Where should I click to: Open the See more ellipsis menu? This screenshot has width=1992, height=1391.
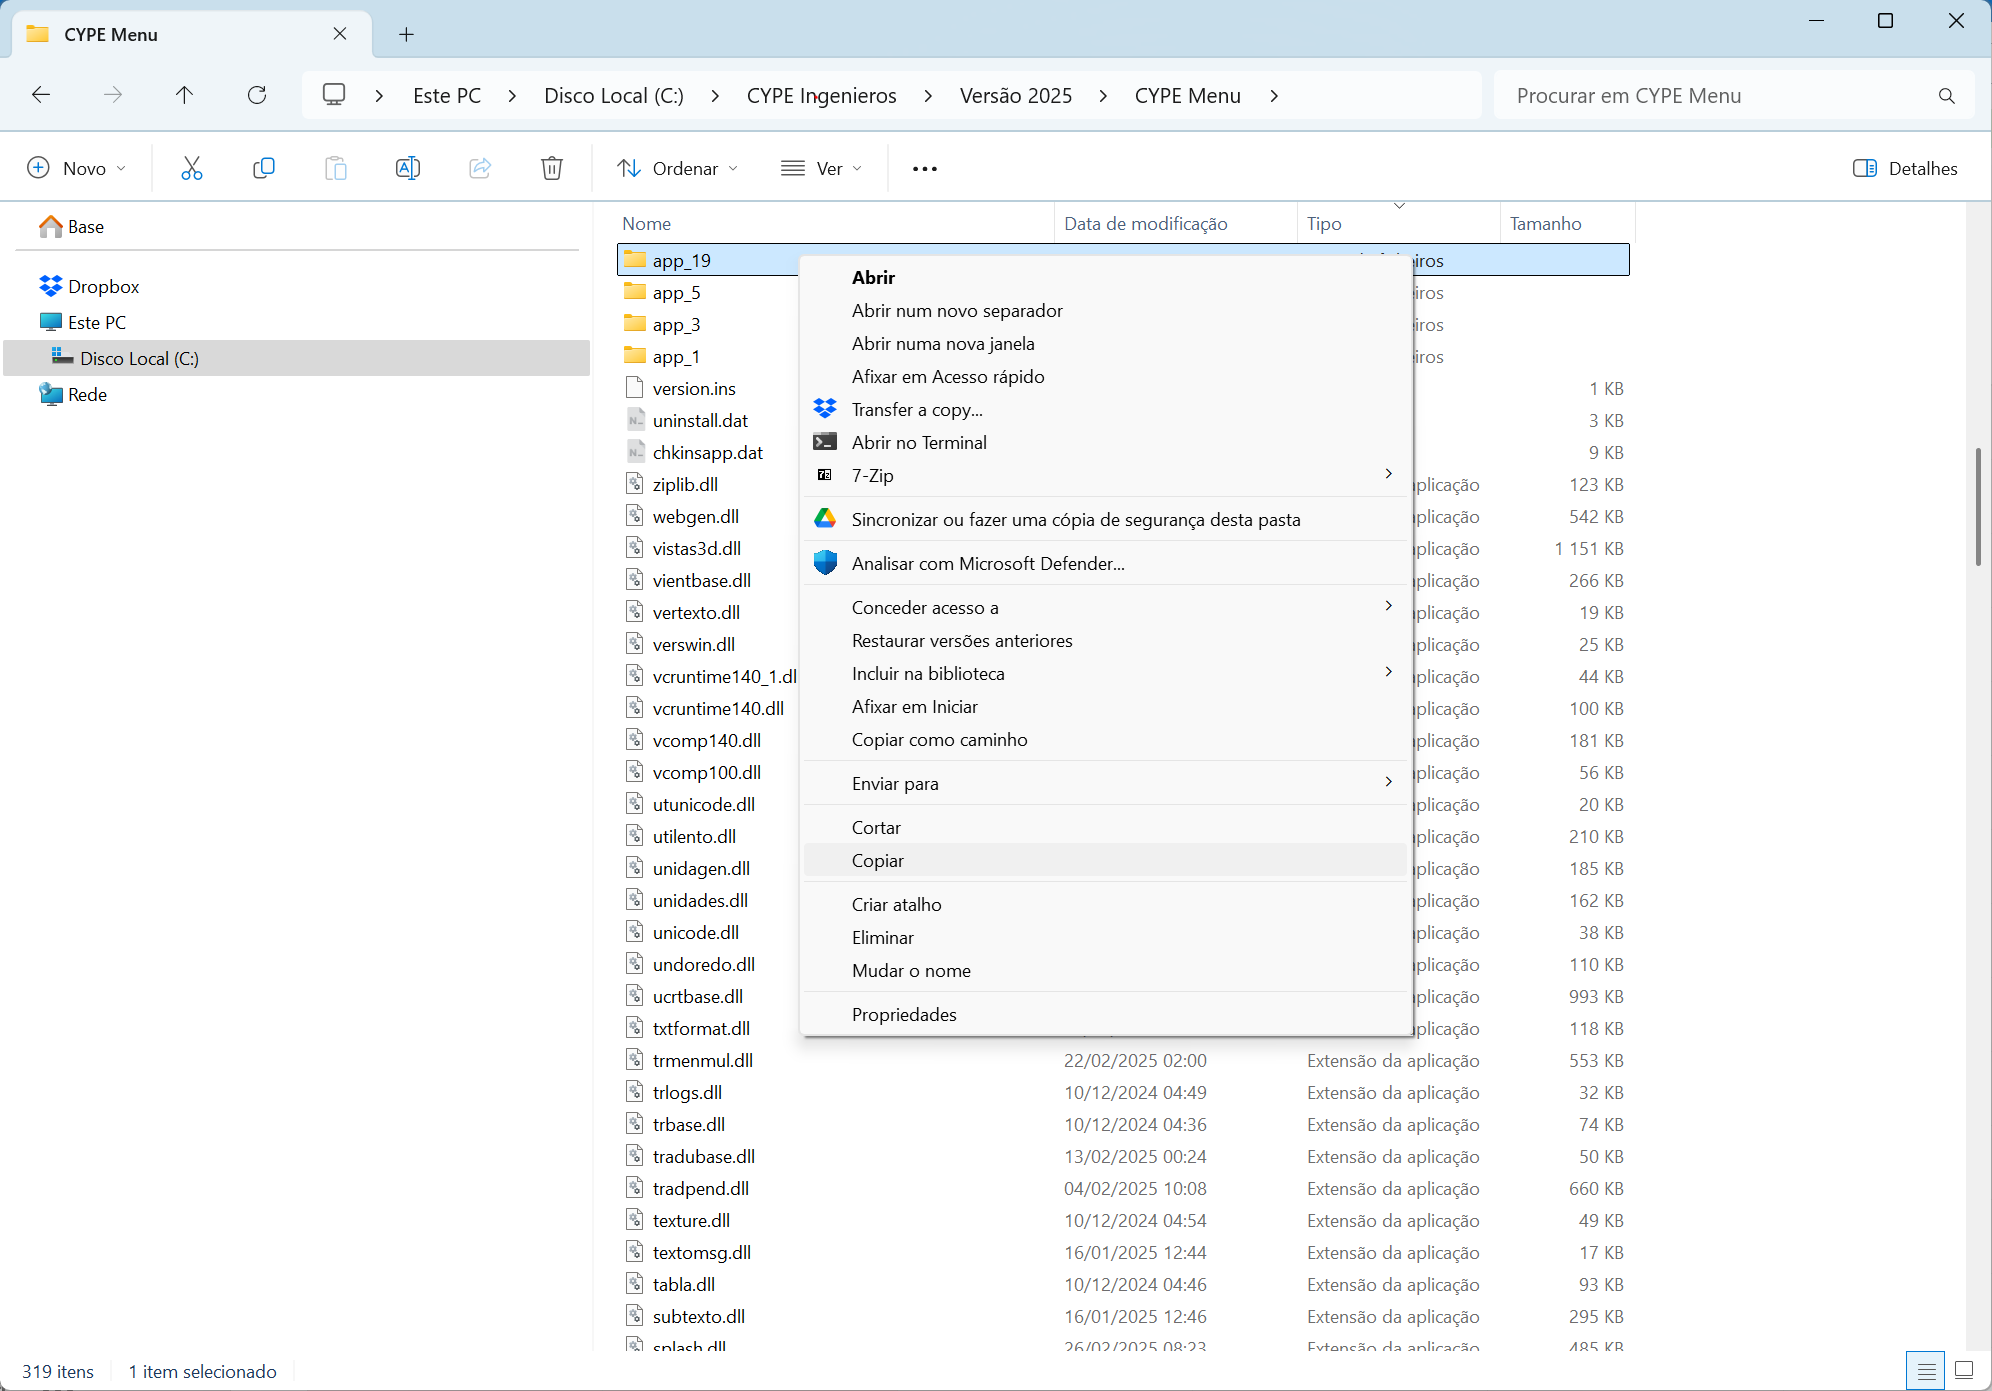tap(924, 168)
